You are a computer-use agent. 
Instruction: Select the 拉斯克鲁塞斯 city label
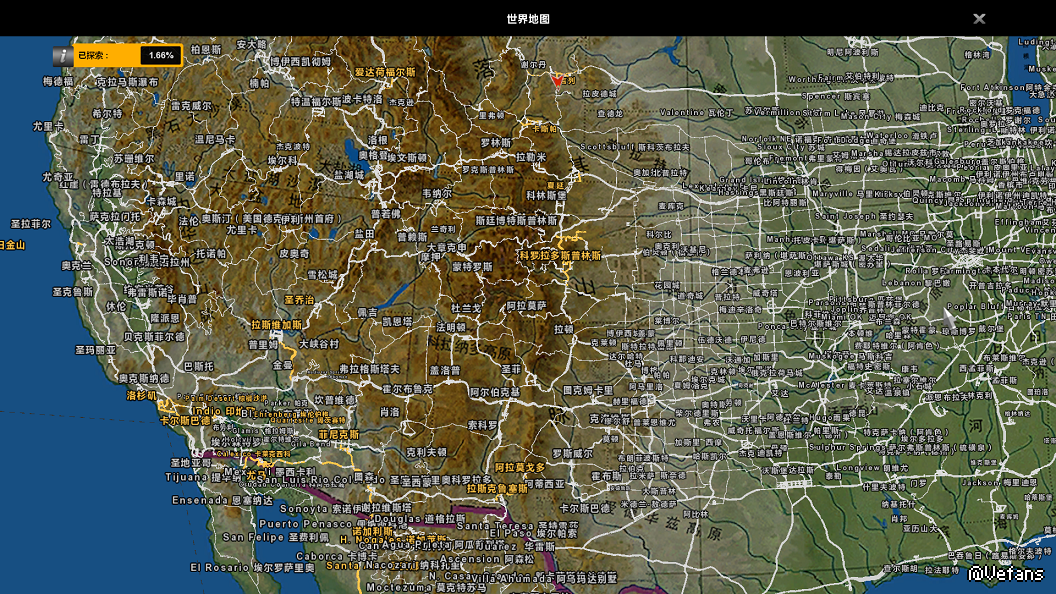[497, 489]
